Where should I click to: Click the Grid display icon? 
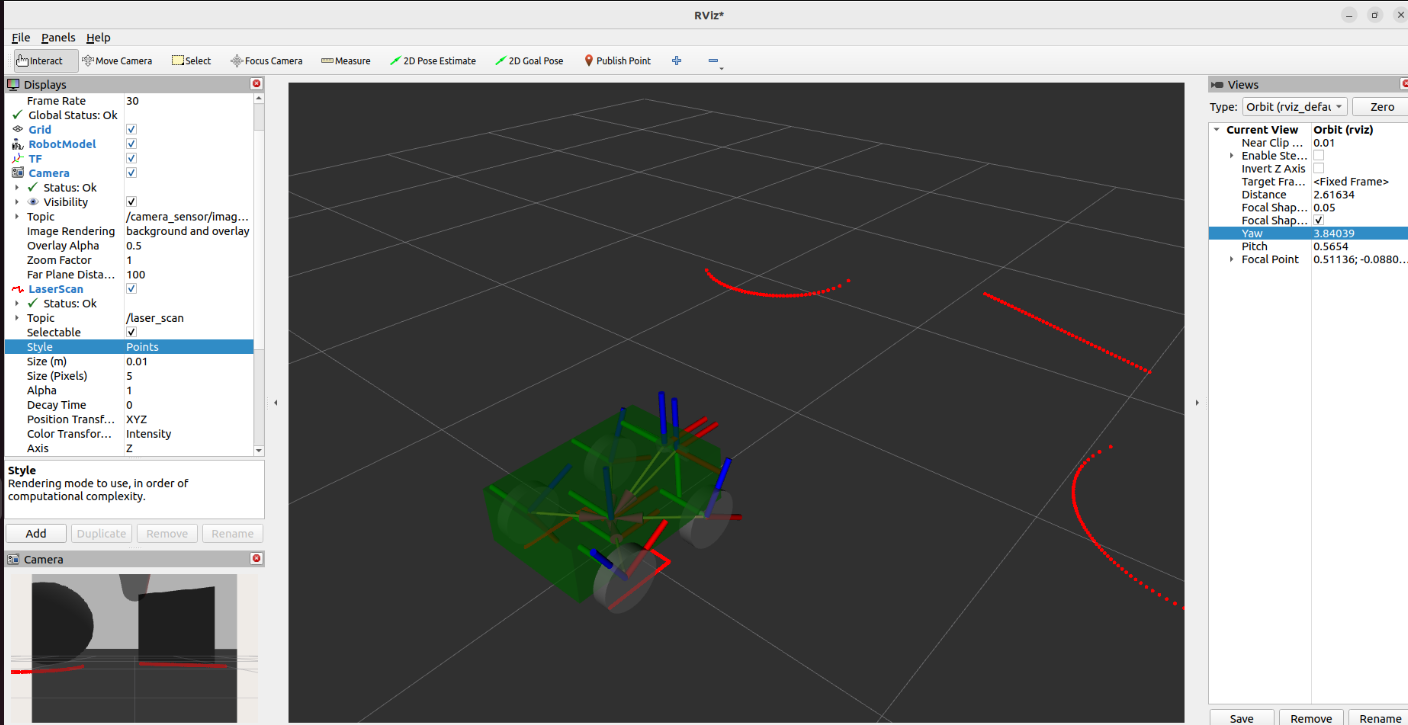(18, 130)
